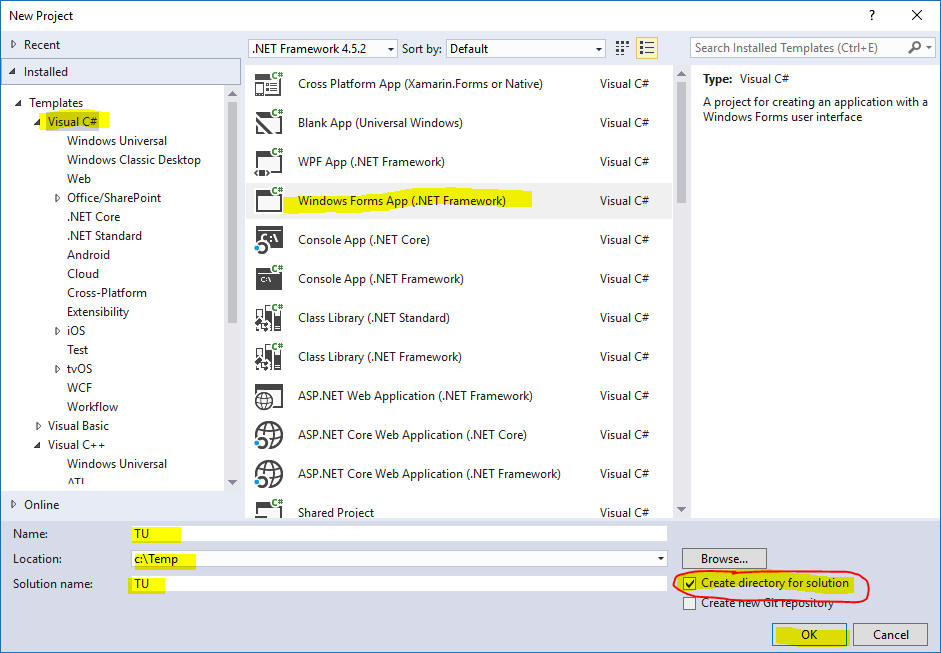Switch to medium icons list view

tap(647, 48)
